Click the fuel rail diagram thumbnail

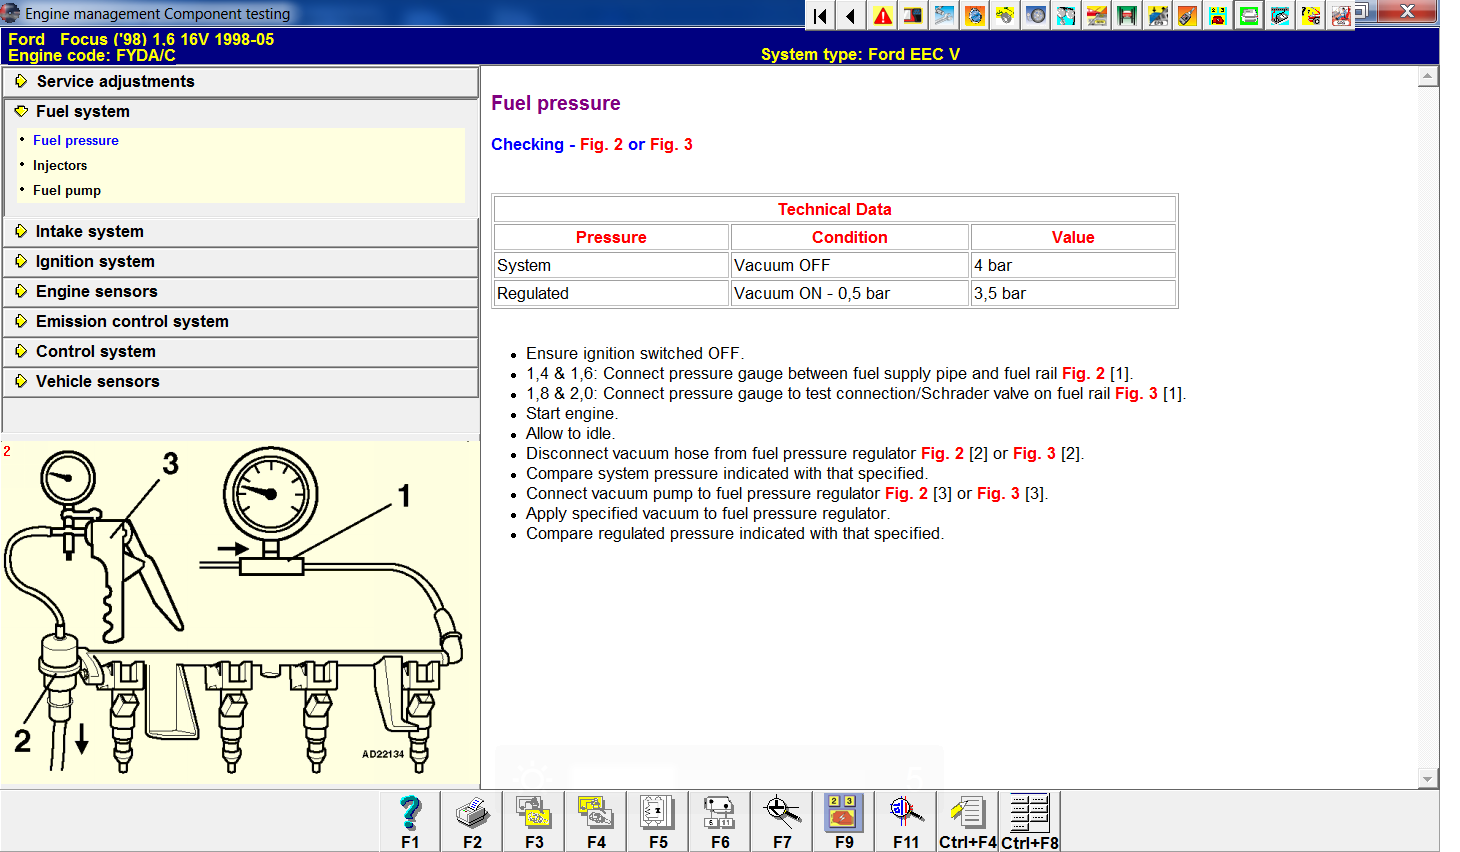(240, 612)
